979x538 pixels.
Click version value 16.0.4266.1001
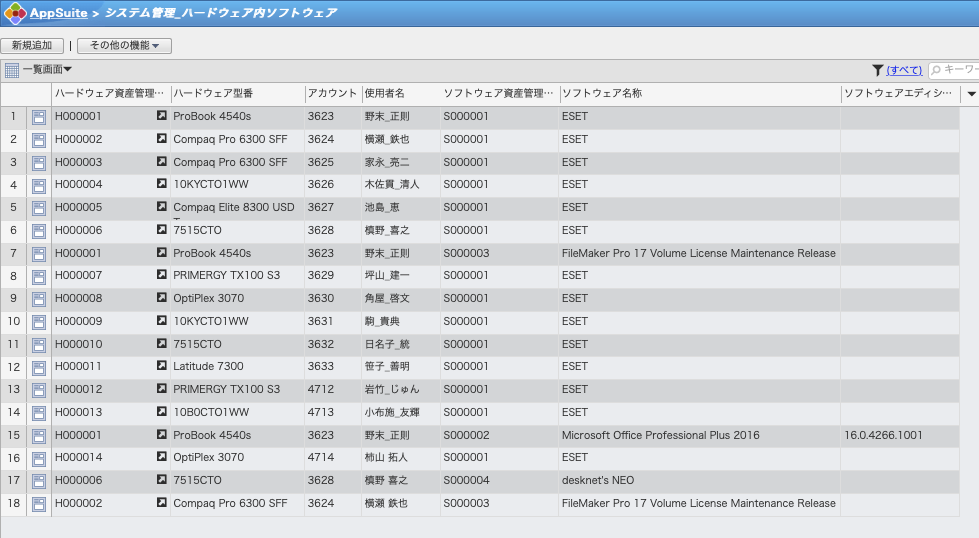883,435
